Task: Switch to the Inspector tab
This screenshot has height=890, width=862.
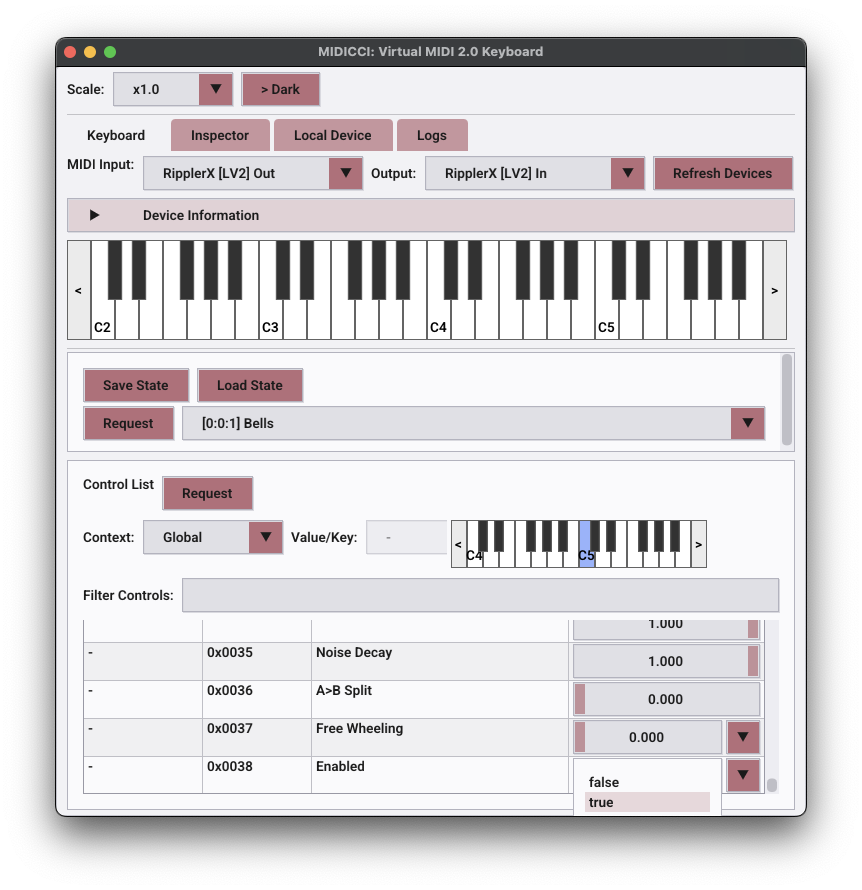Action: (219, 135)
